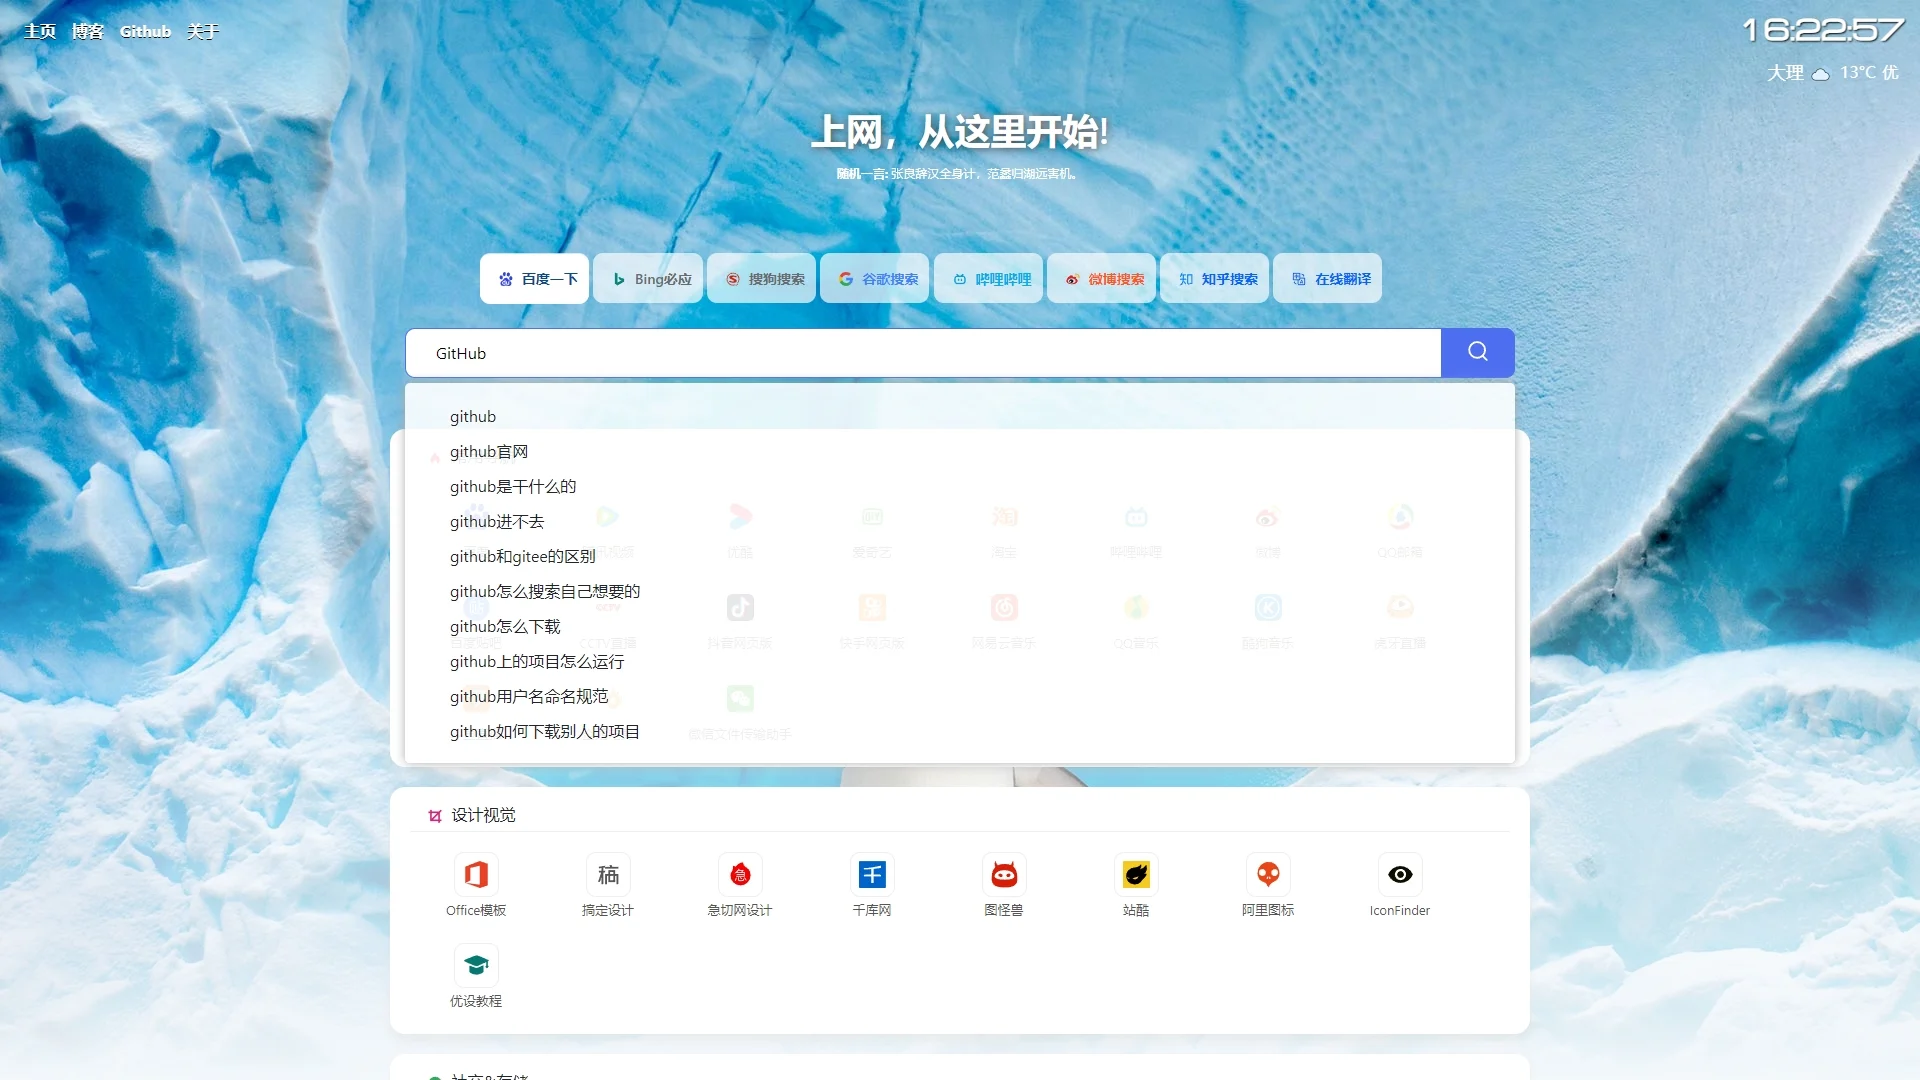Open the 博客 menu item

tap(89, 31)
